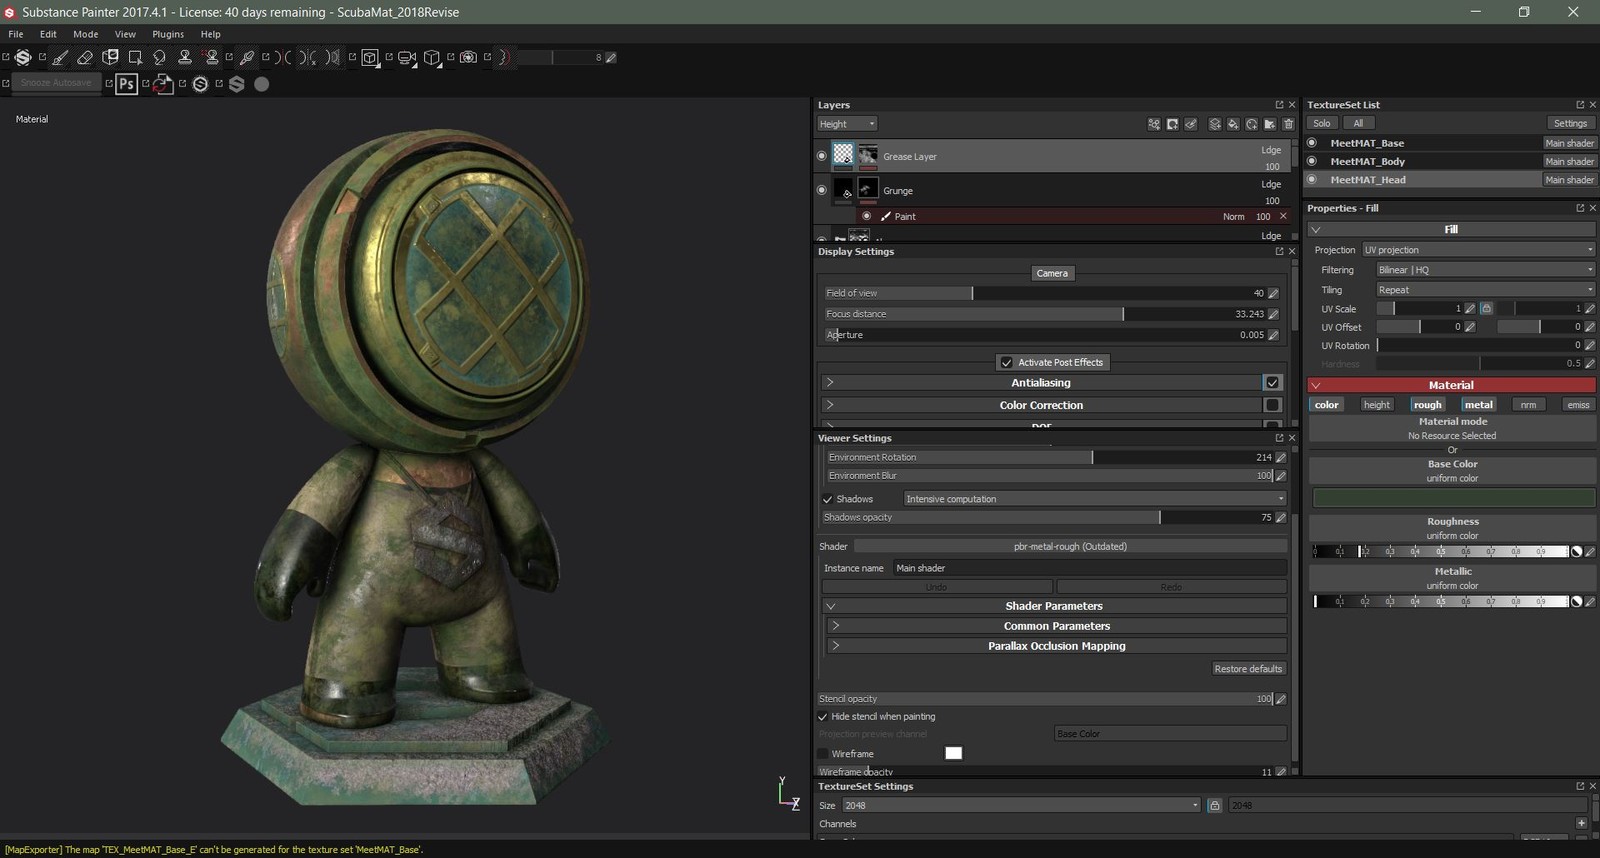Viewport: 1600px width, 858px height.
Task: Switch viewport to 3D cube view
Action: click(x=432, y=58)
